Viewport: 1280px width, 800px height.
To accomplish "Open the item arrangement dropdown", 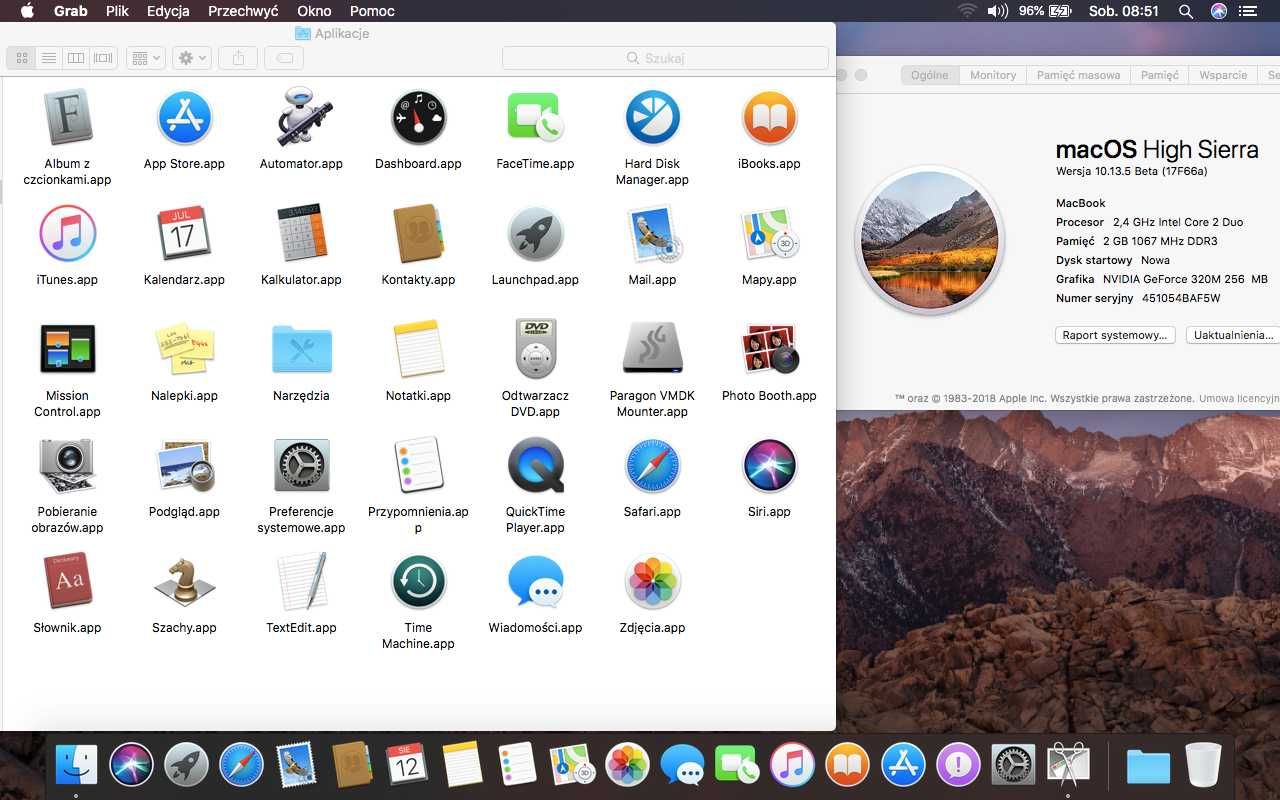I will pos(145,58).
